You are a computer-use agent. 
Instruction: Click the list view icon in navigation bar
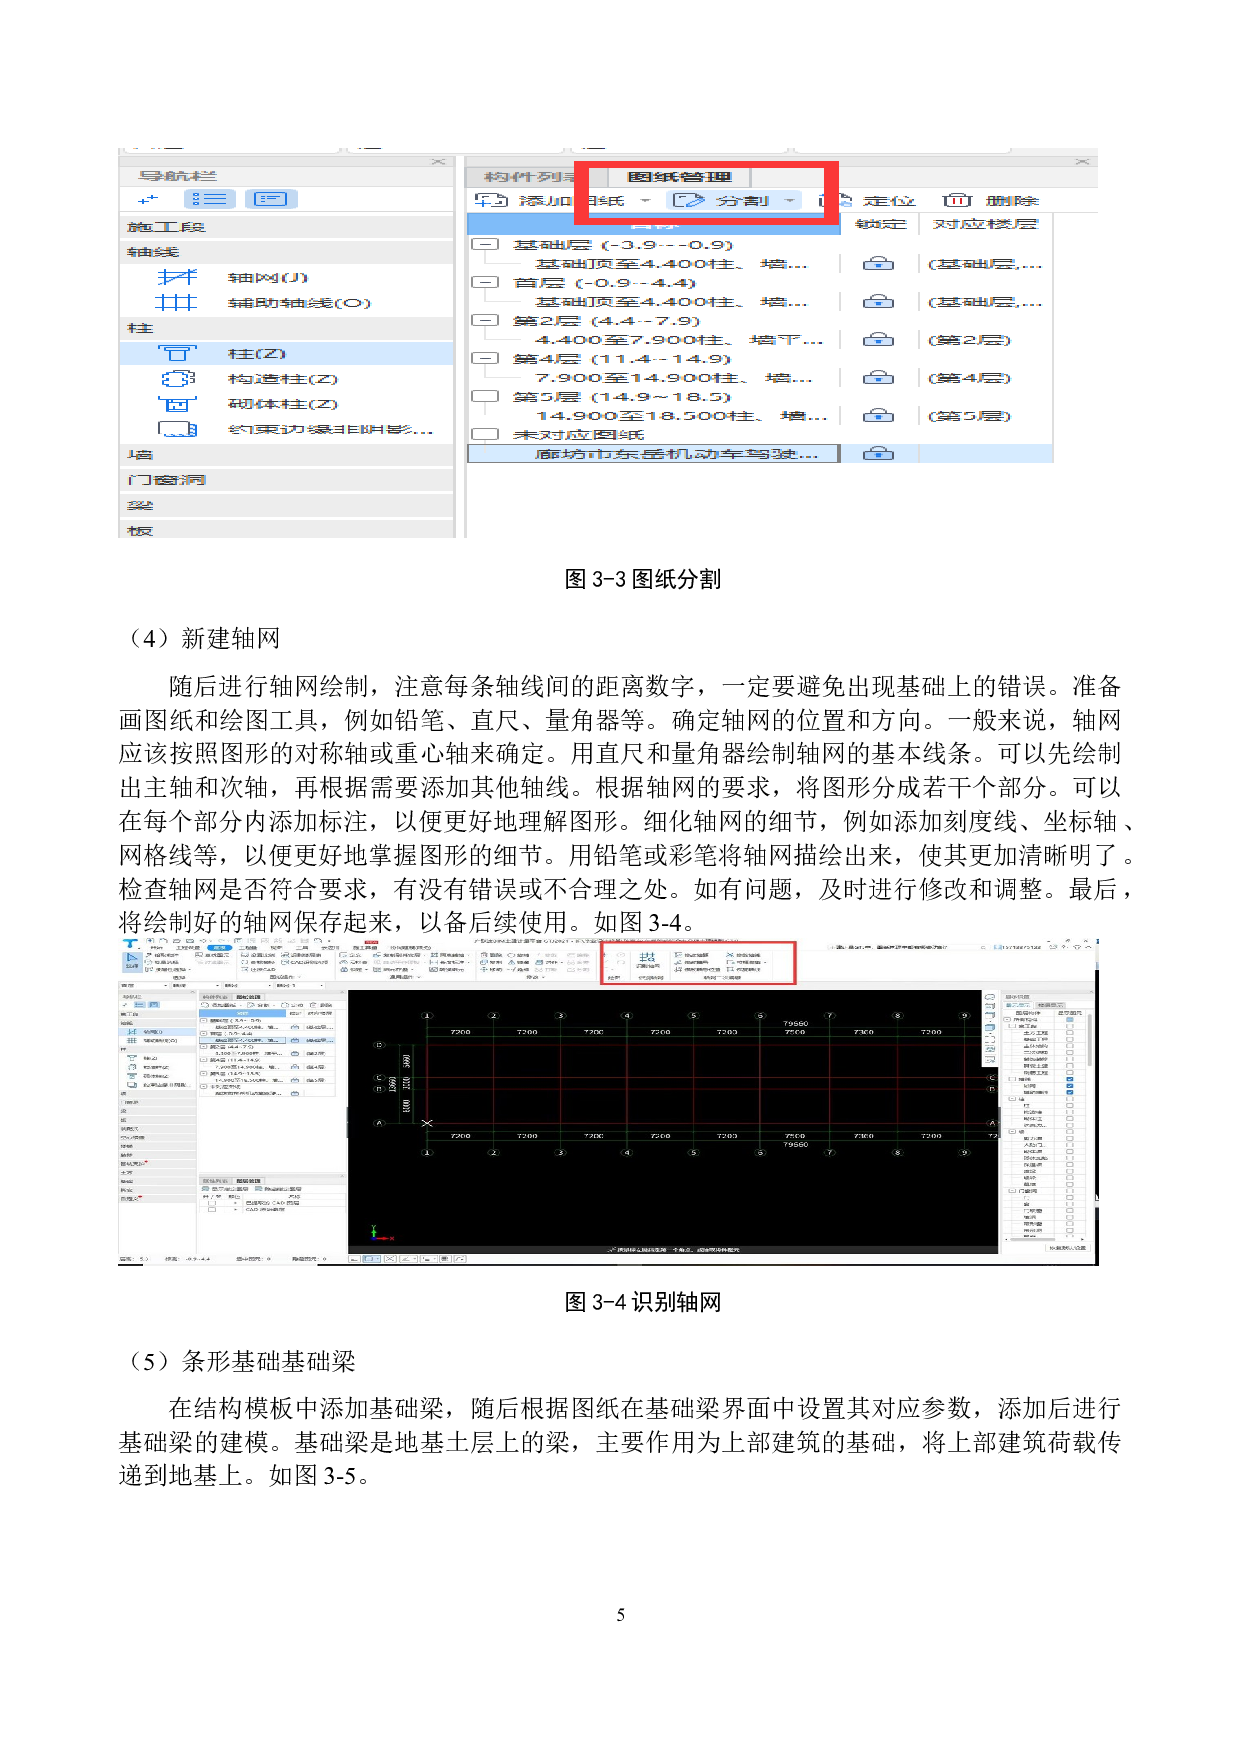(x=211, y=200)
